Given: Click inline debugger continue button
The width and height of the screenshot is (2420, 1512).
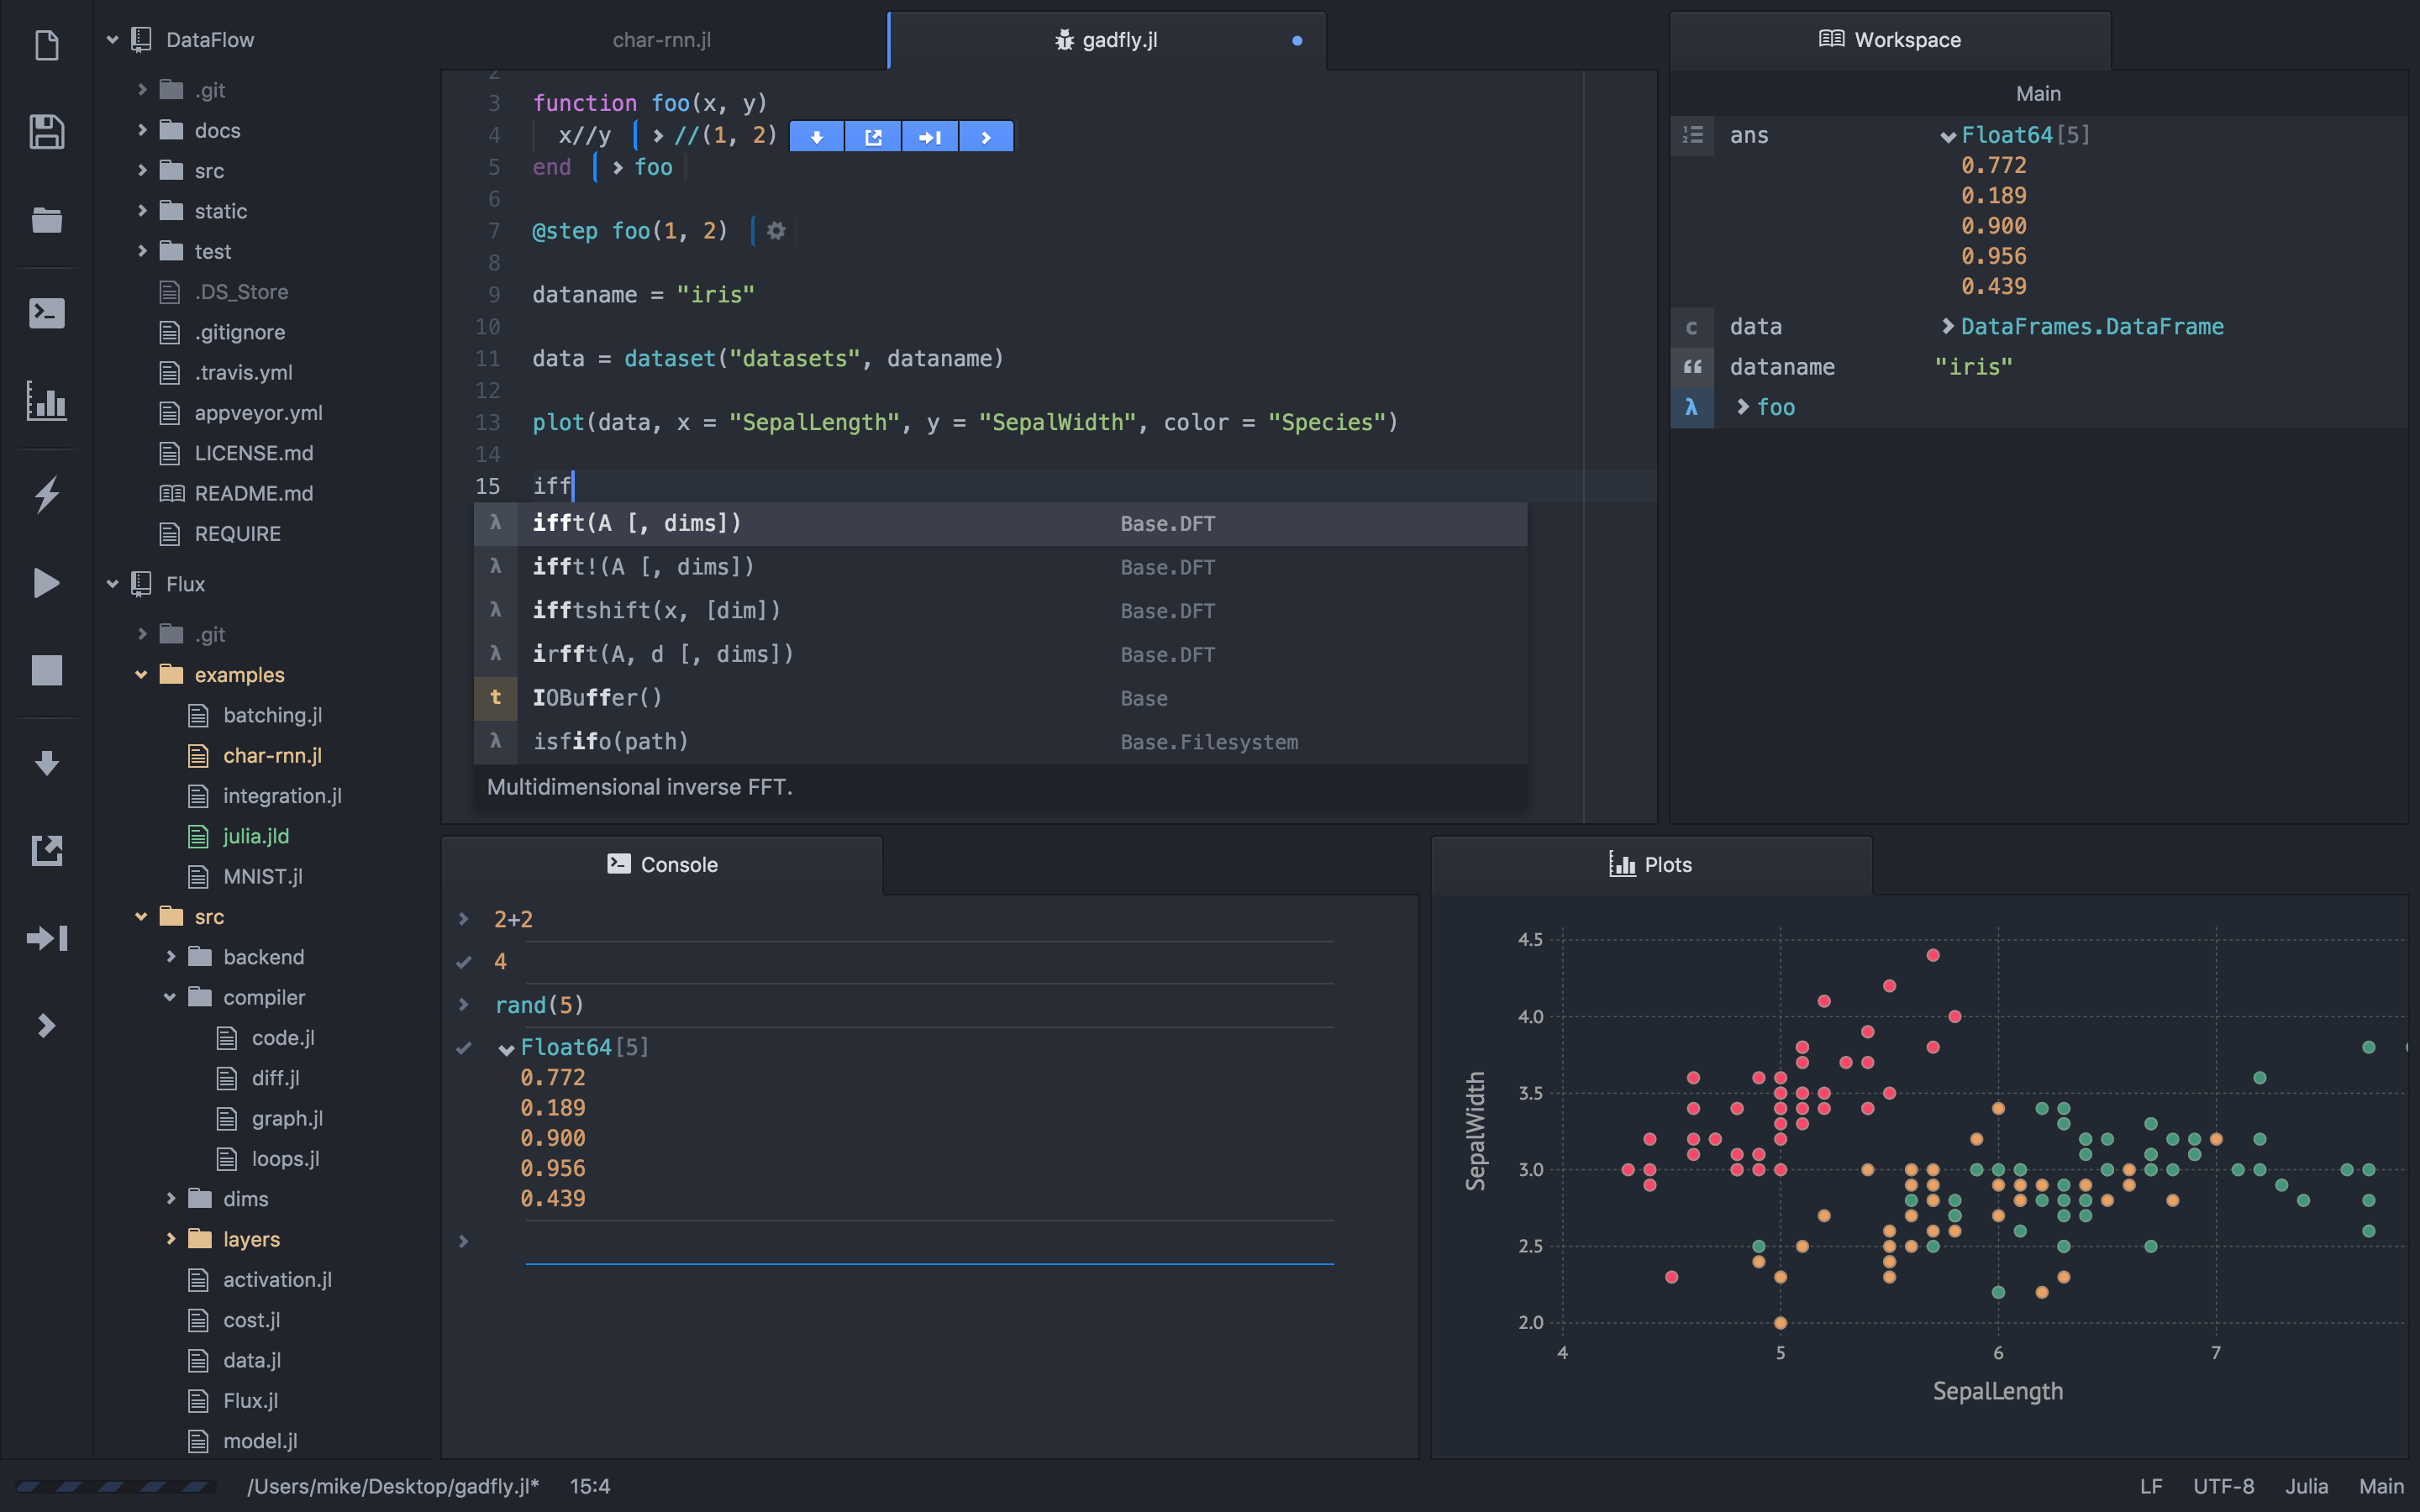Looking at the screenshot, I should click(986, 137).
